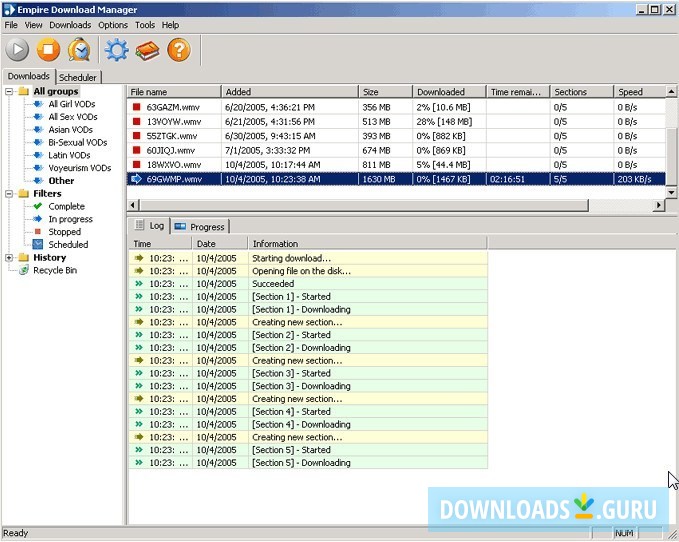Click the file list's horizontal scrollbar right arrow
This screenshot has width=679, height=542.
(x=658, y=205)
